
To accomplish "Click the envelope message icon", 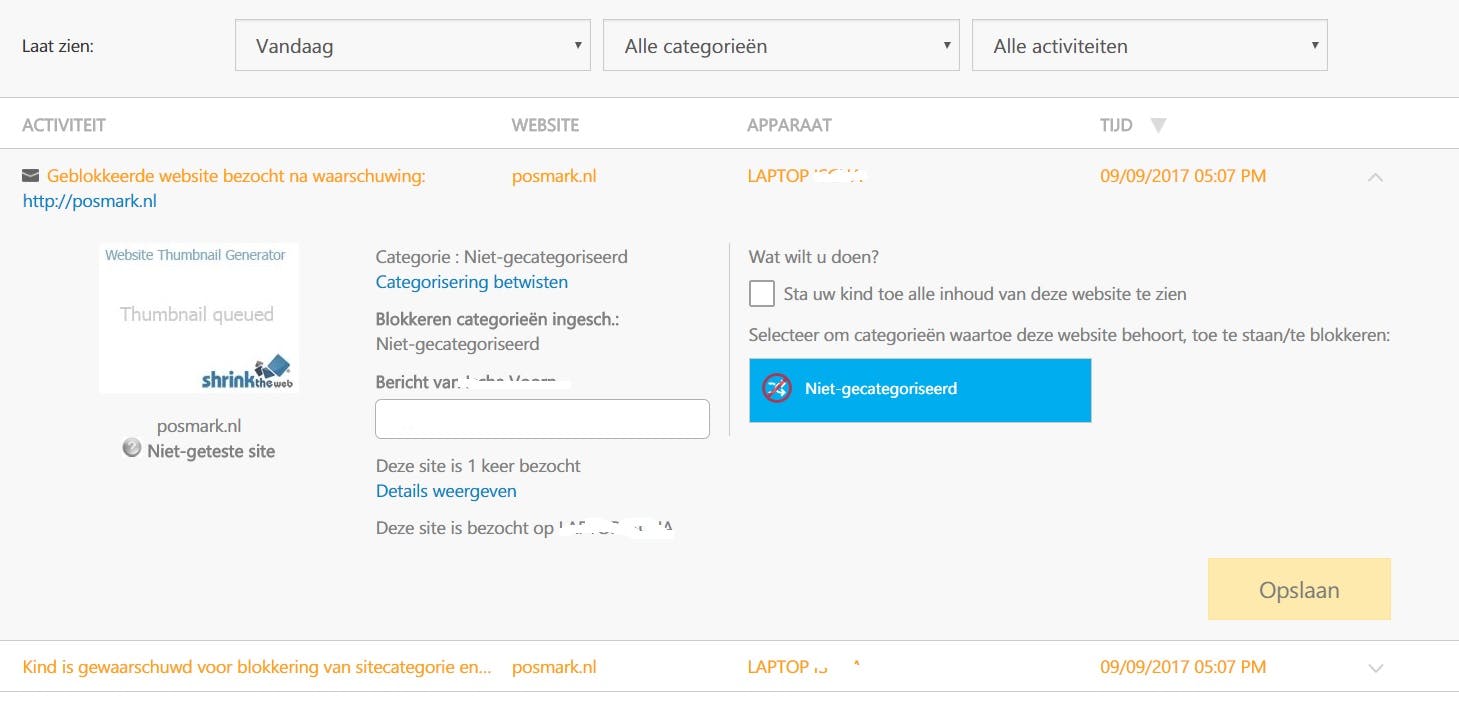I will click(31, 176).
